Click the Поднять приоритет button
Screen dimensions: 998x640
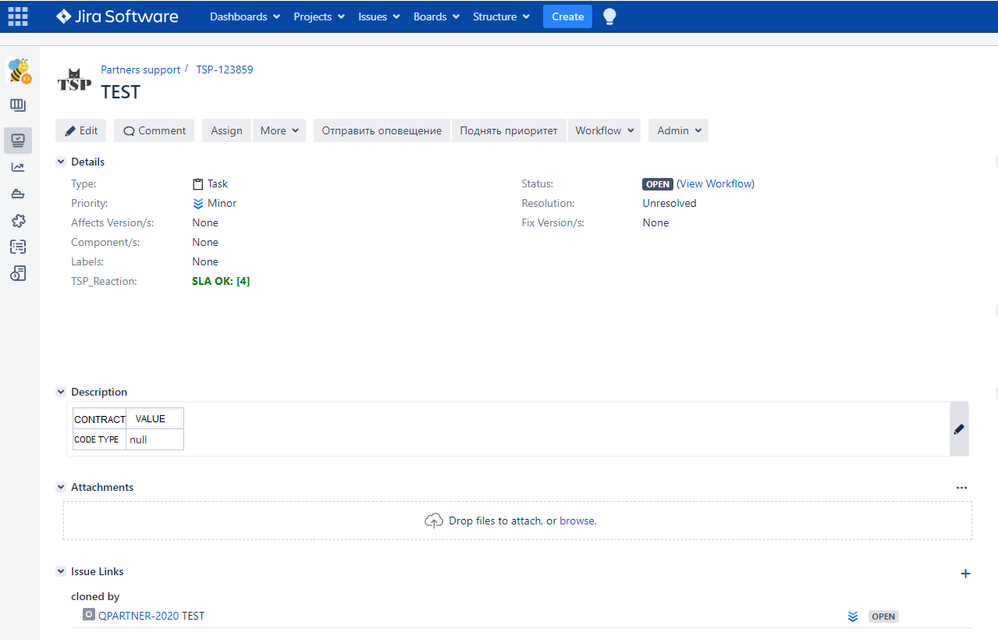[509, 130]
